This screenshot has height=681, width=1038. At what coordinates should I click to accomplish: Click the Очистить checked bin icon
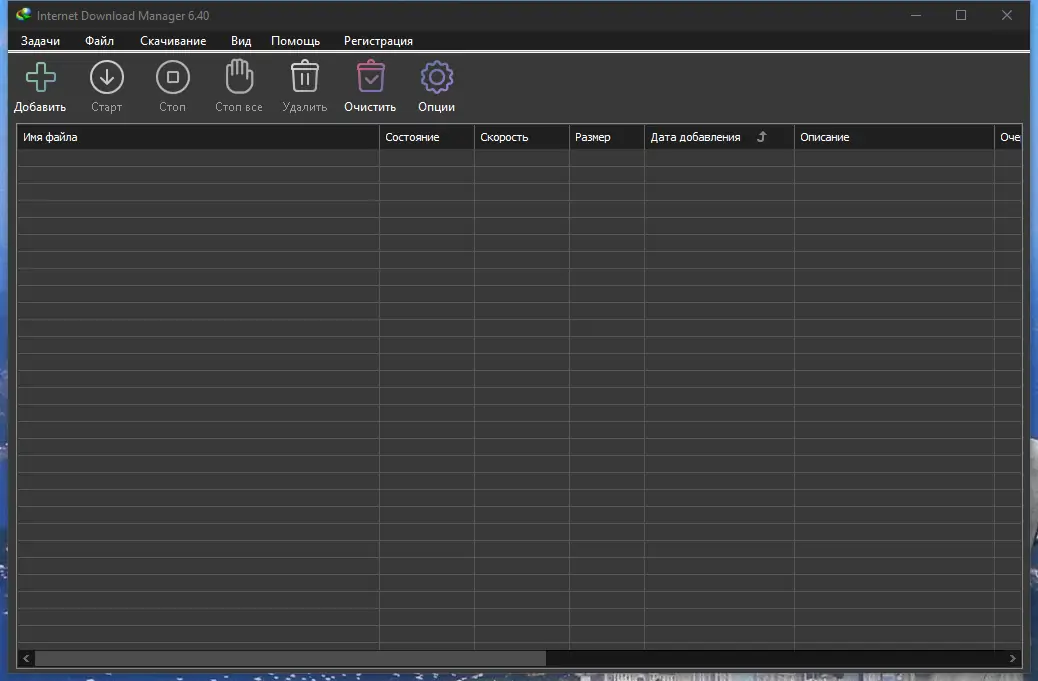(x=371, y=76)
